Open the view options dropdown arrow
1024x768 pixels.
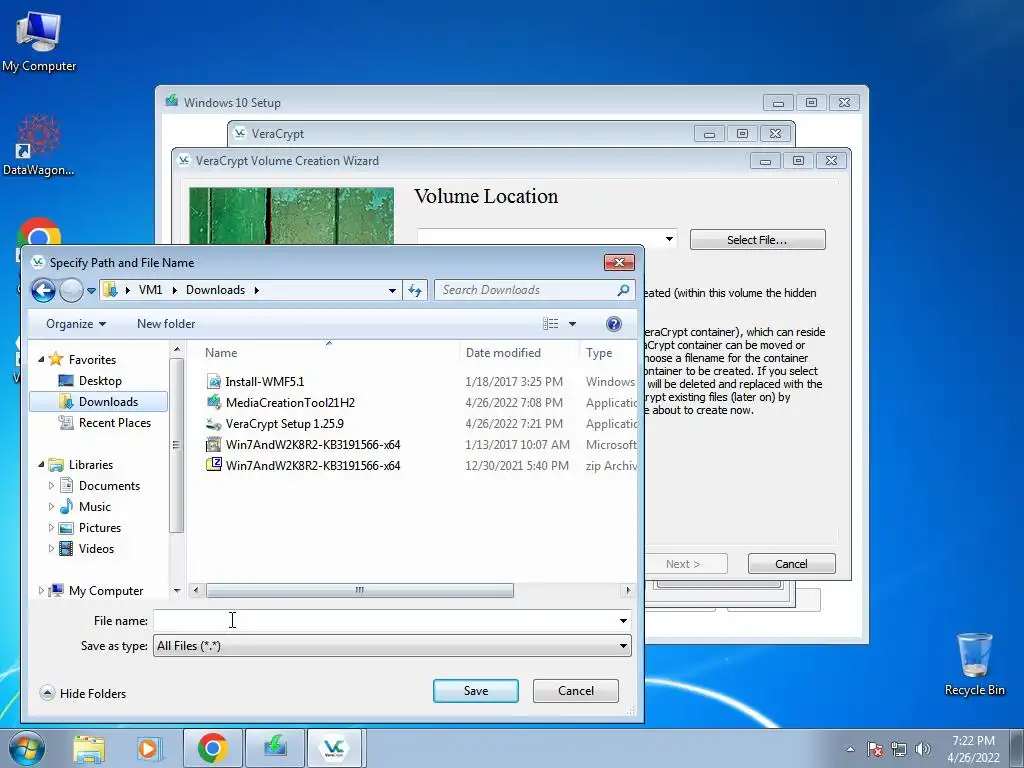[x=572, y=324]
